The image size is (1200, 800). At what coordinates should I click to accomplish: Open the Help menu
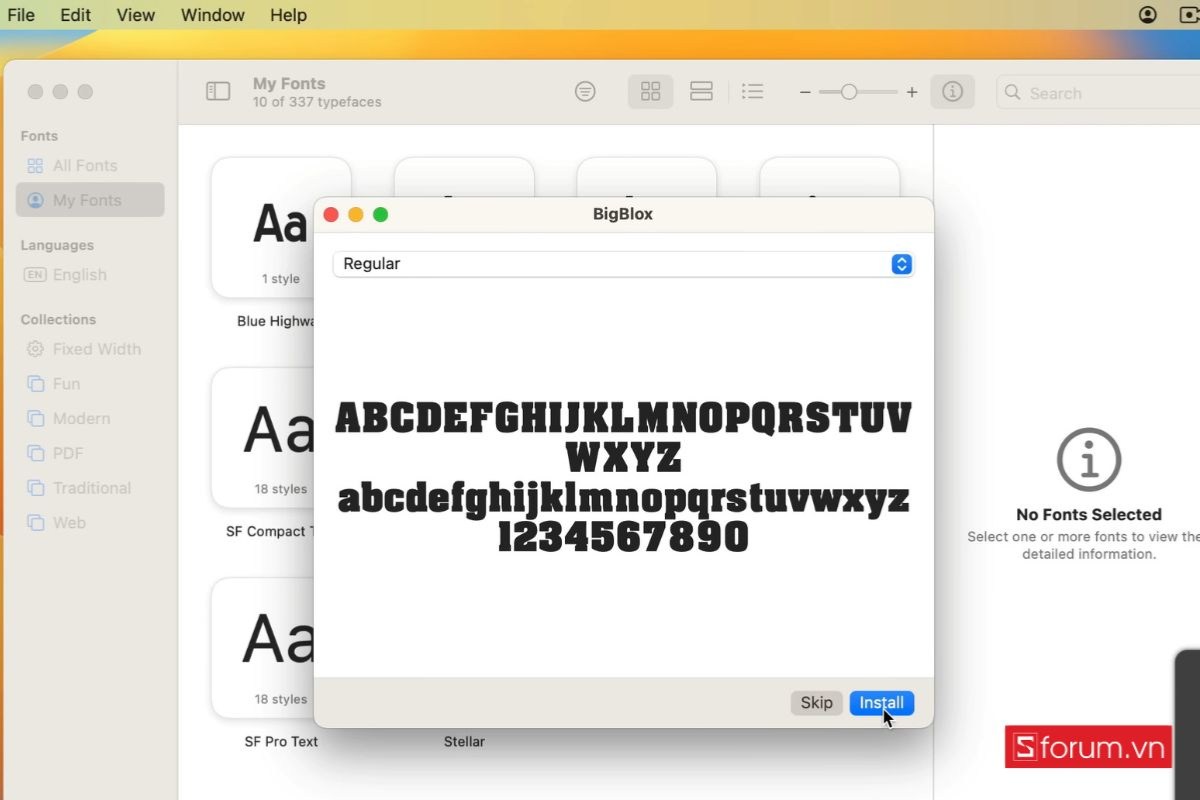[289, 15]
